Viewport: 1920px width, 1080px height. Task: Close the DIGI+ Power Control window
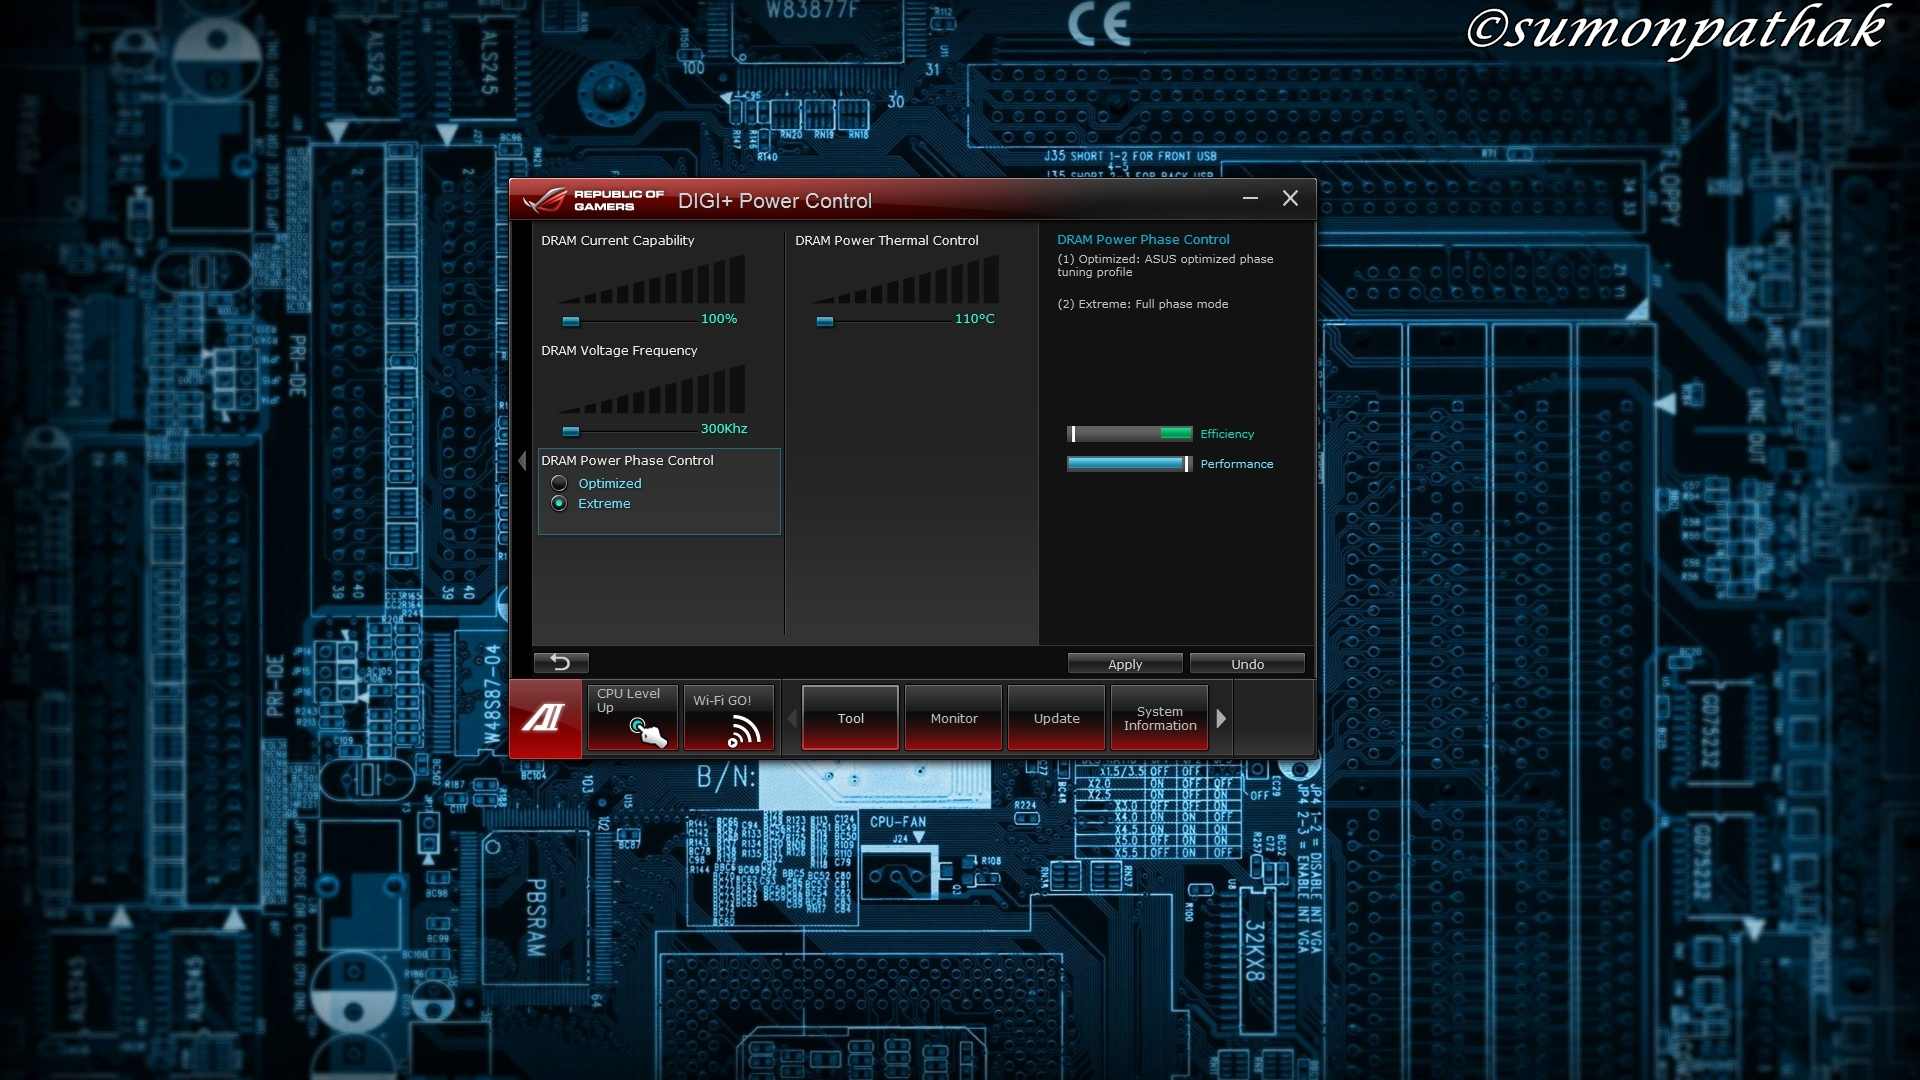click(1290, 198)
